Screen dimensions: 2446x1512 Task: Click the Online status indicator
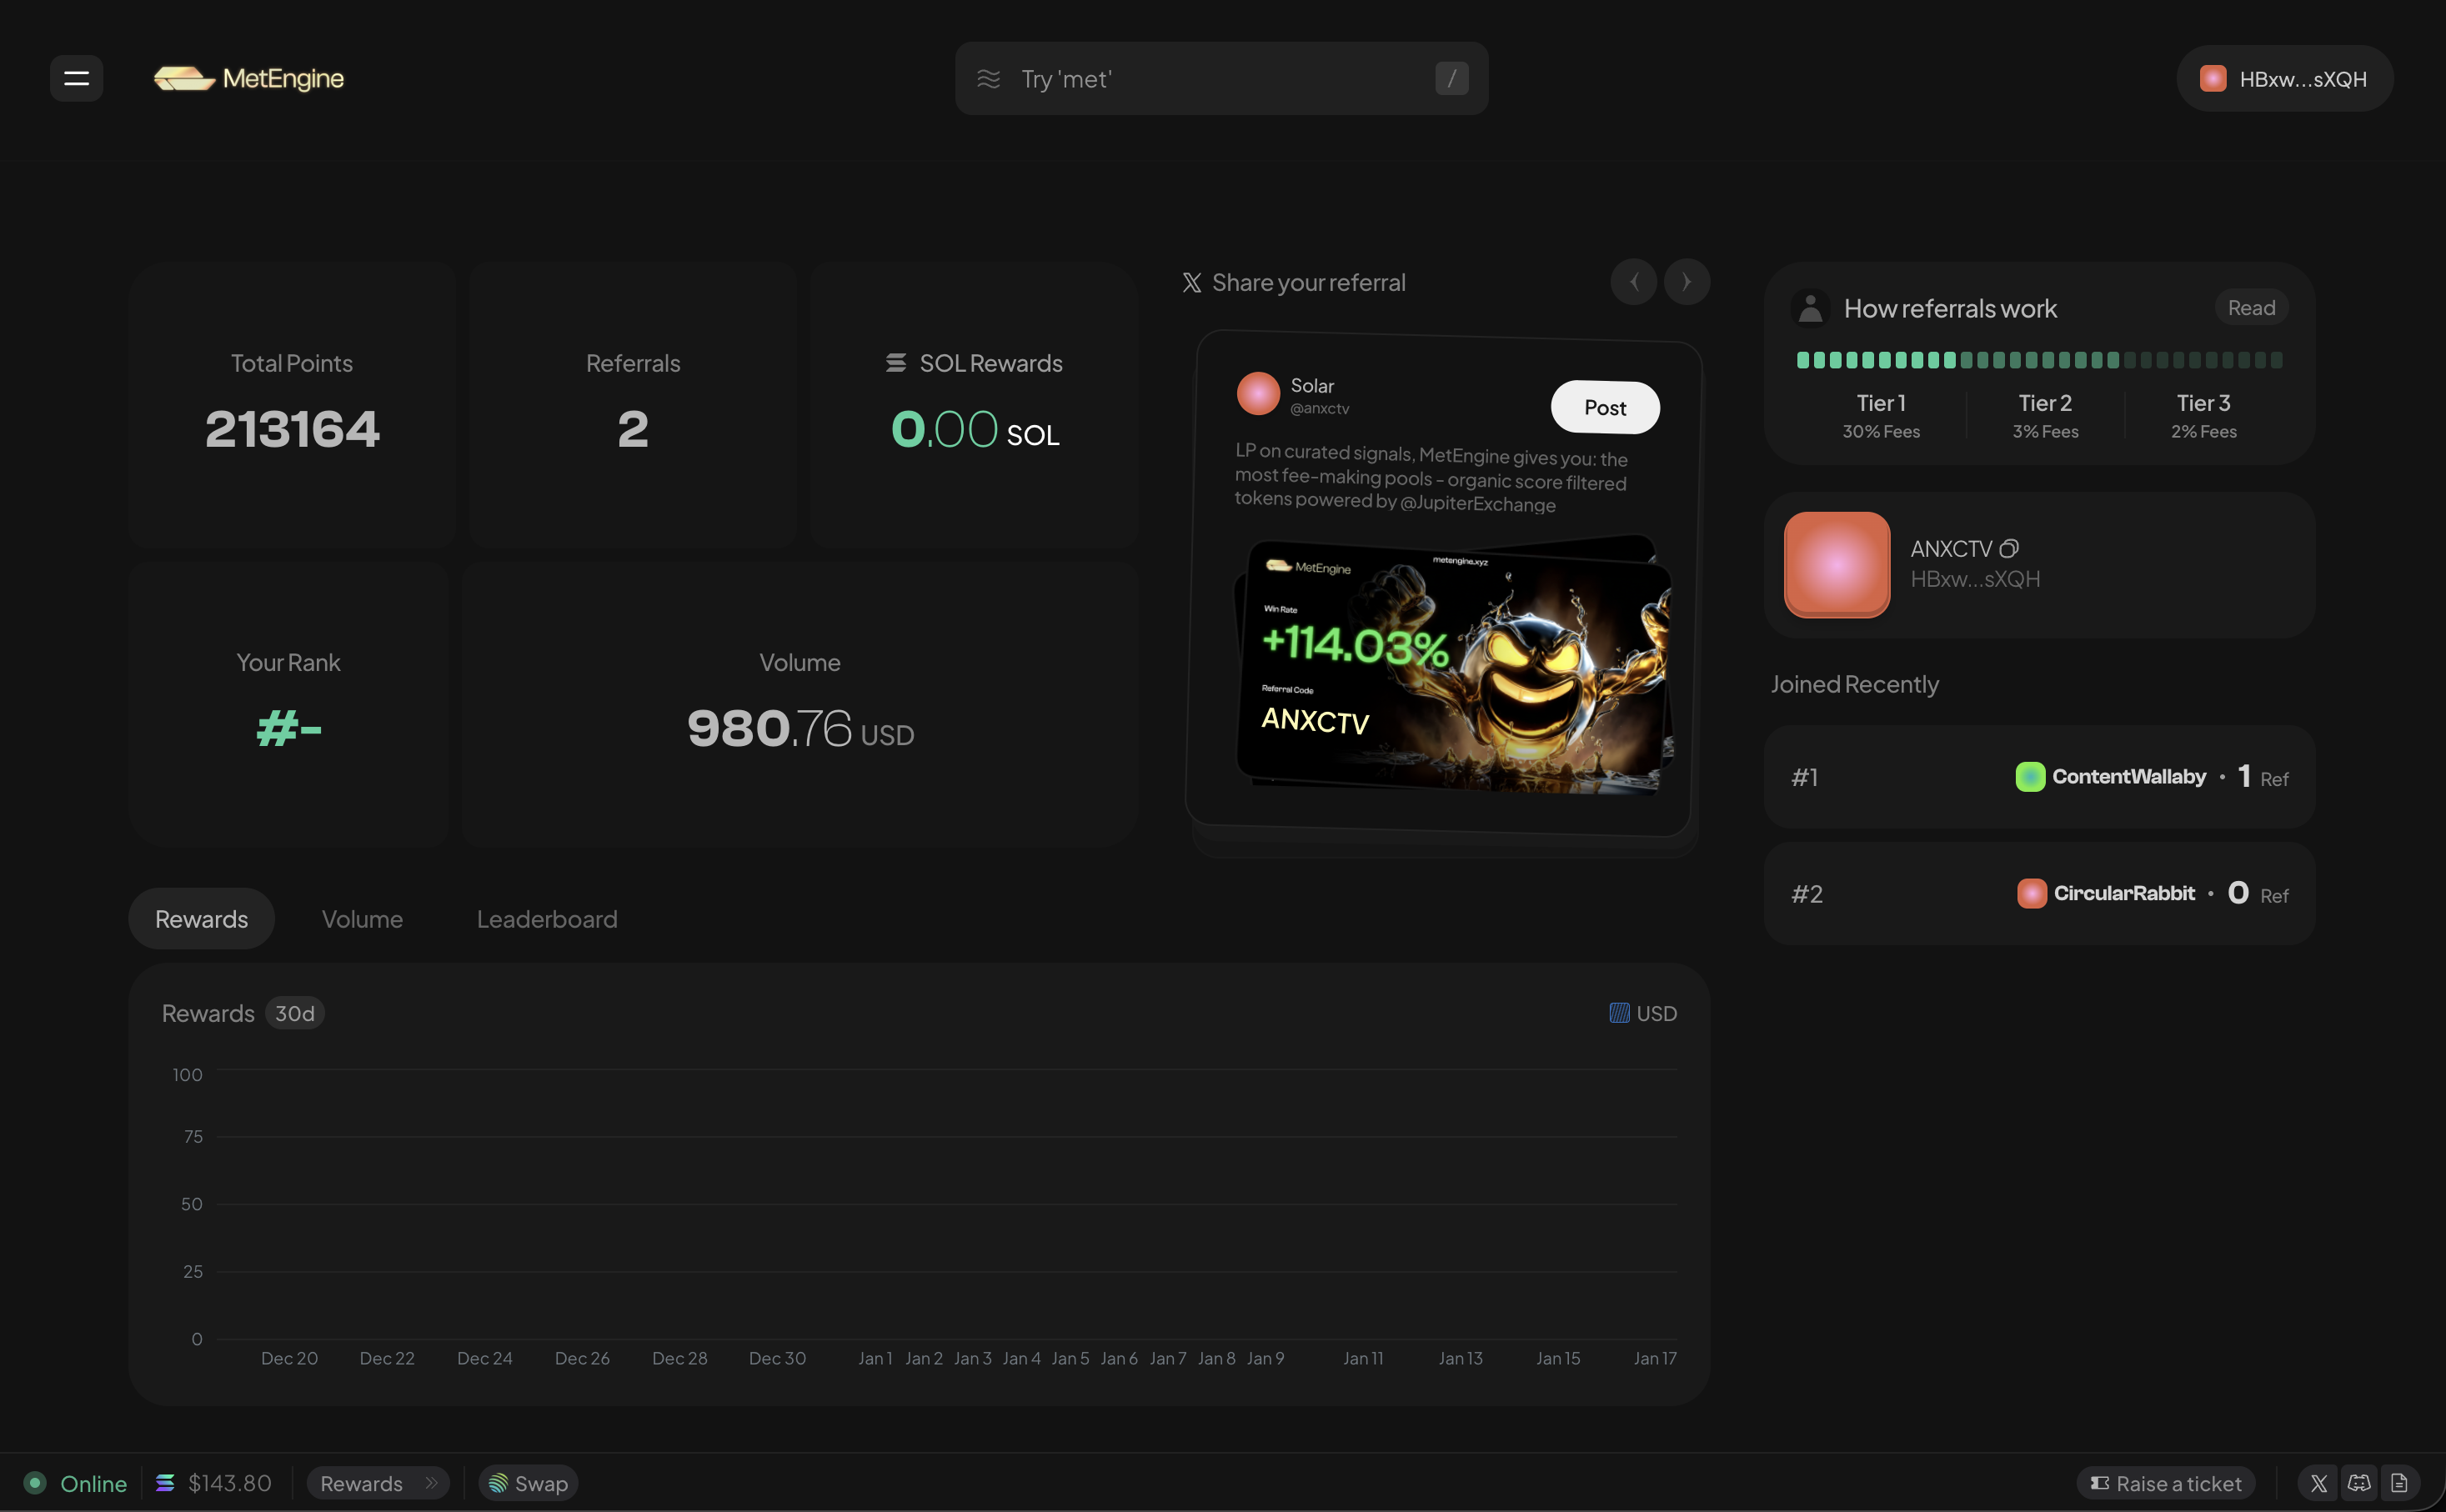(33, 1483)
